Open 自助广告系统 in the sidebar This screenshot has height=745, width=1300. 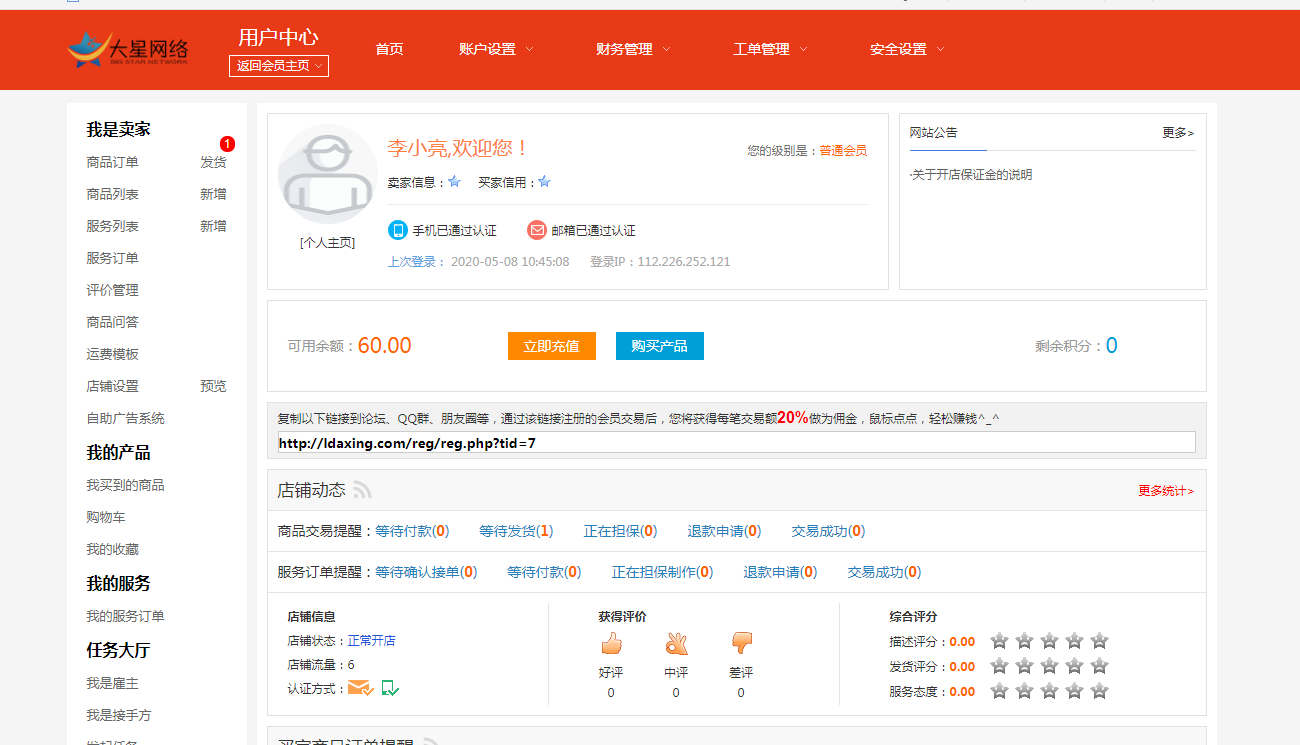(125, 418)
